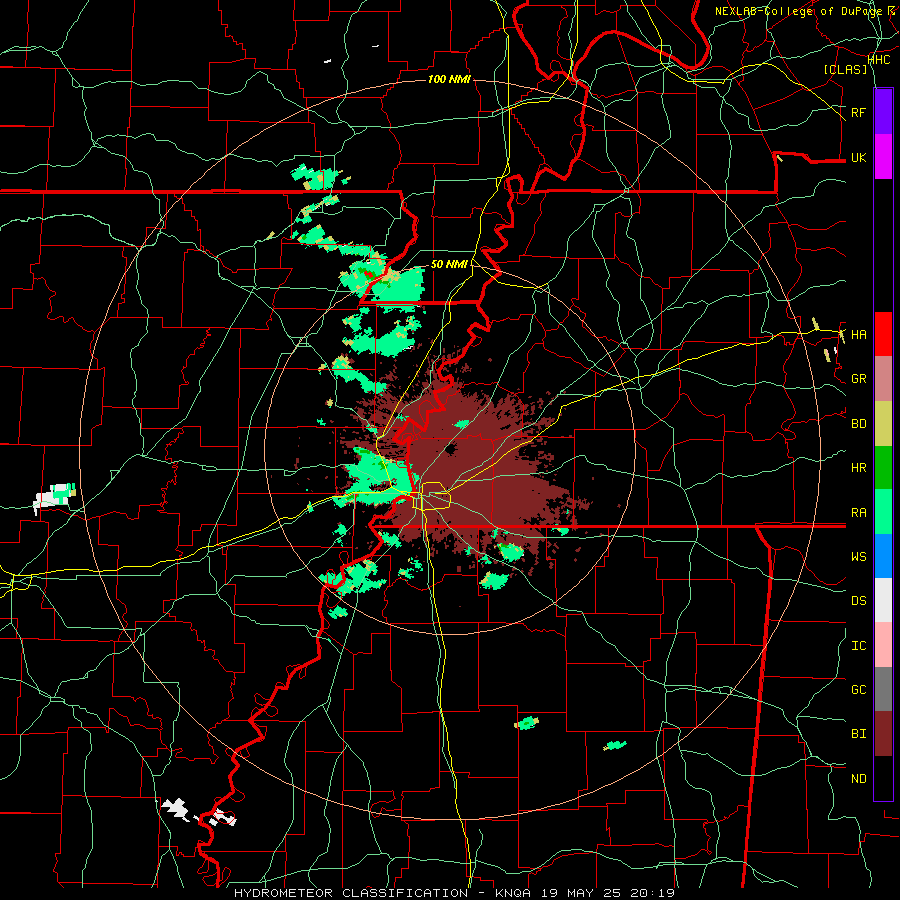This screenshot has height=900, width=900.
Task: Click the Hydrometeor Classification KNQA title caption
Action: point(454,893)
